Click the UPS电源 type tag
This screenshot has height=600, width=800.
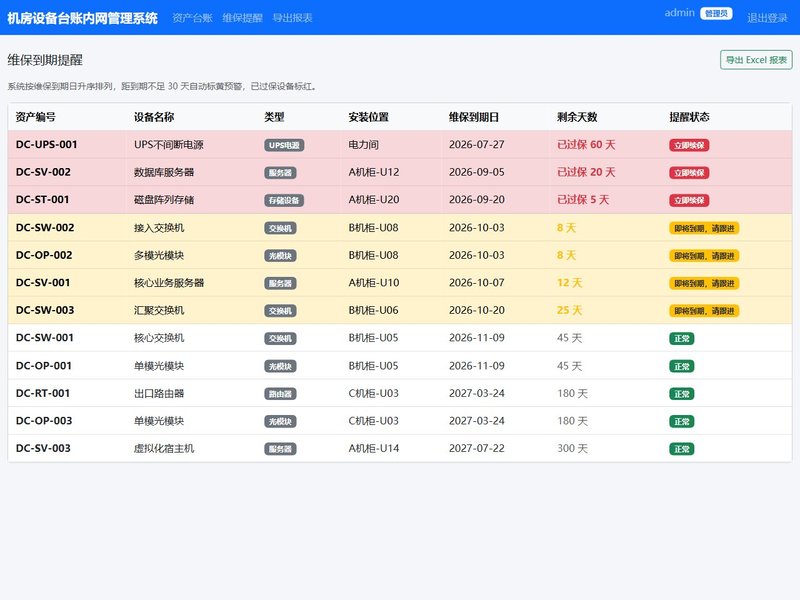(284, 145)
